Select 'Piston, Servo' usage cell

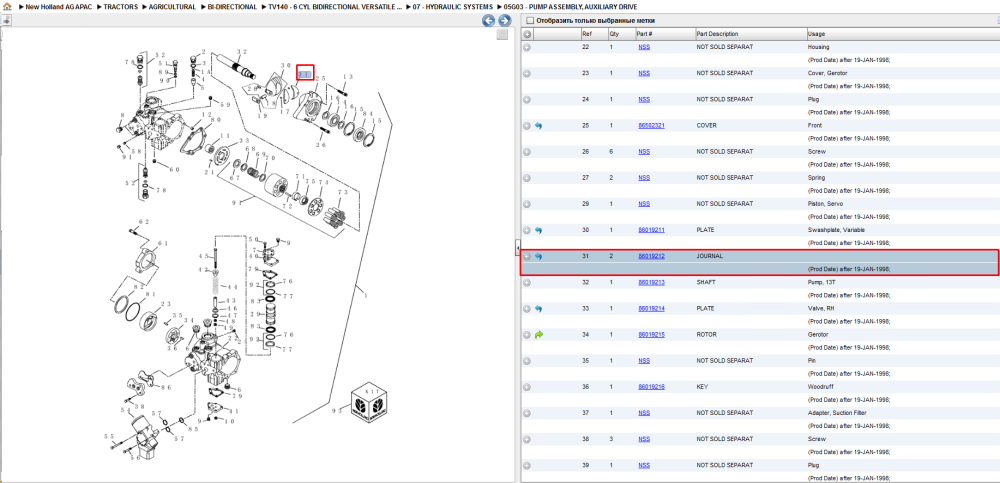(x=825, y=204)
